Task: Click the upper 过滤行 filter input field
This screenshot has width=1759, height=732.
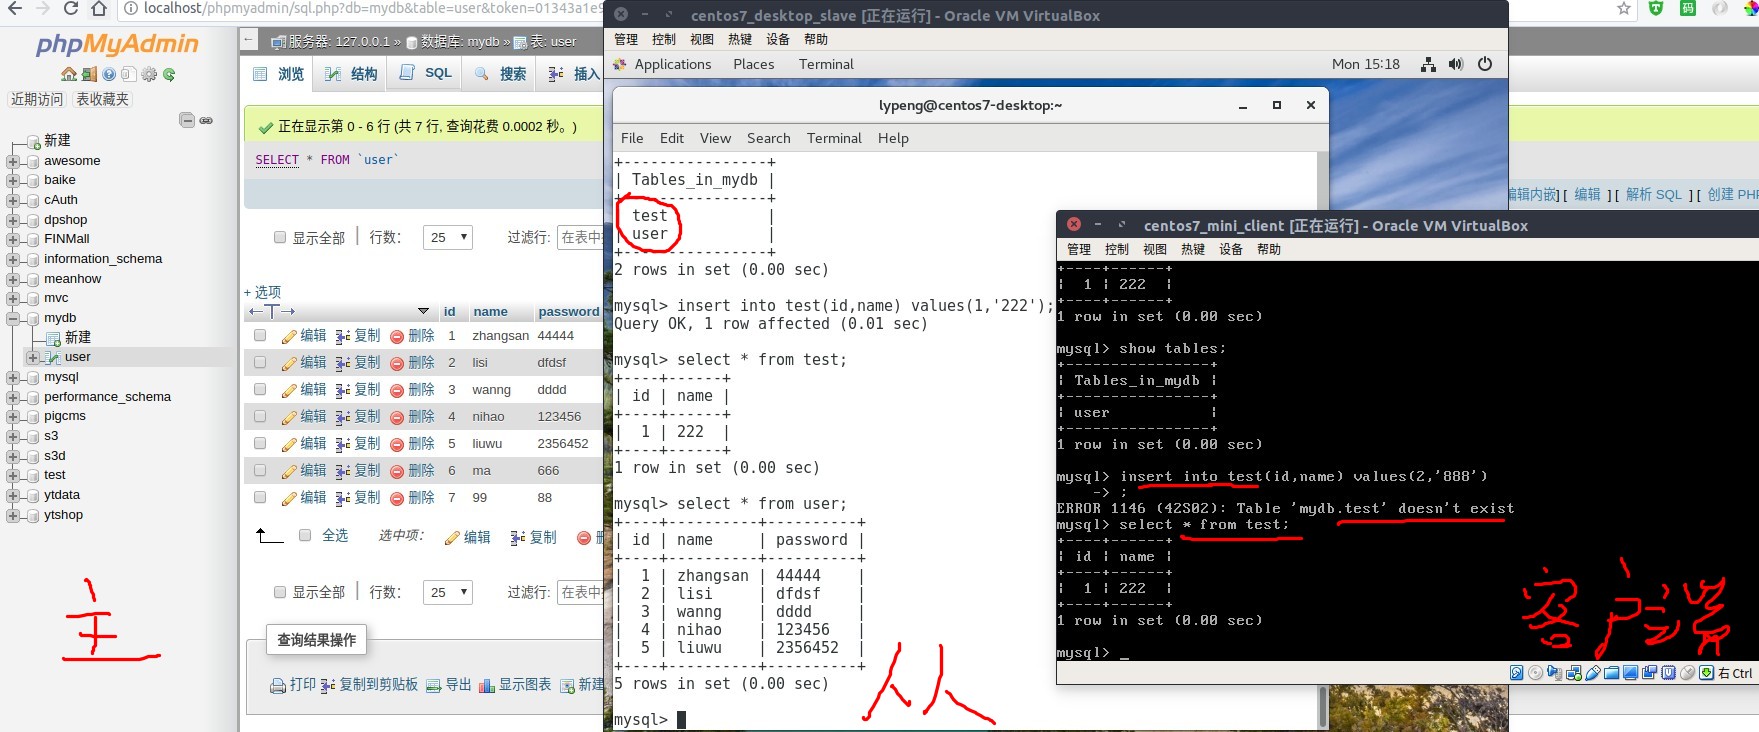Action: coord(580,237)
